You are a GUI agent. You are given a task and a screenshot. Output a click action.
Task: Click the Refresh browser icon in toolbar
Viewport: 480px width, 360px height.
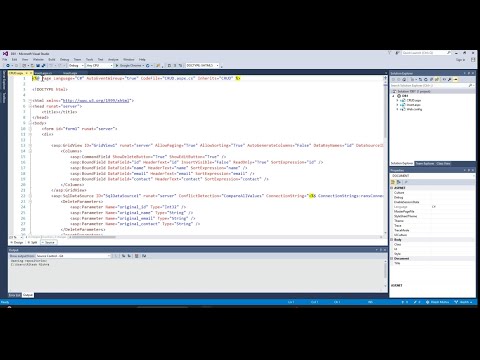point(148,66)
